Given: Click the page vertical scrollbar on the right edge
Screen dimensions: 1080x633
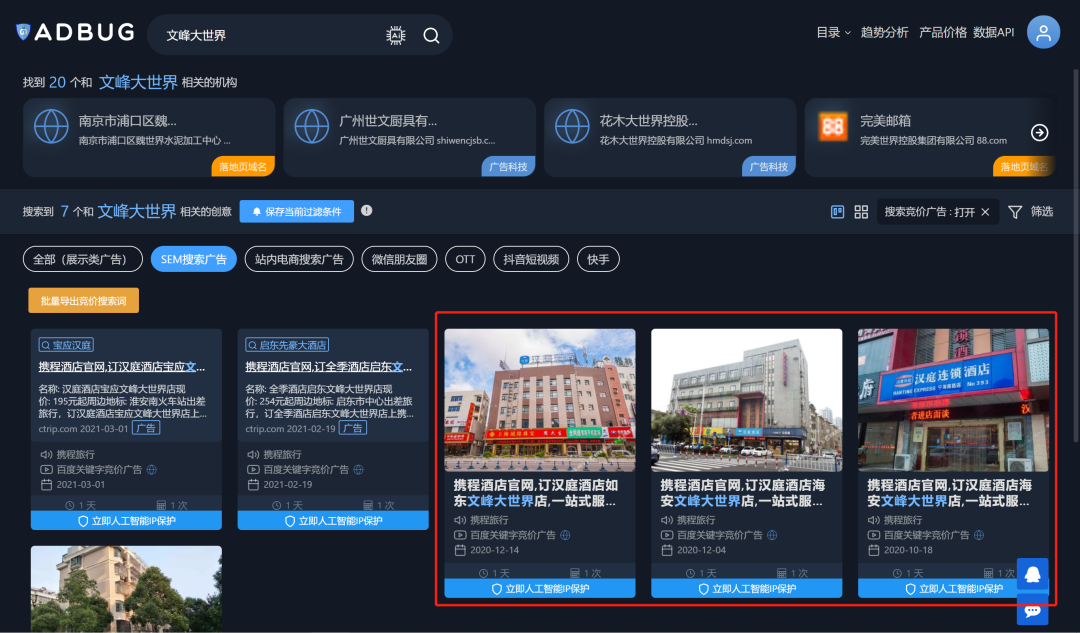Looking at the screenshot, I should (x=1076, y=255).
